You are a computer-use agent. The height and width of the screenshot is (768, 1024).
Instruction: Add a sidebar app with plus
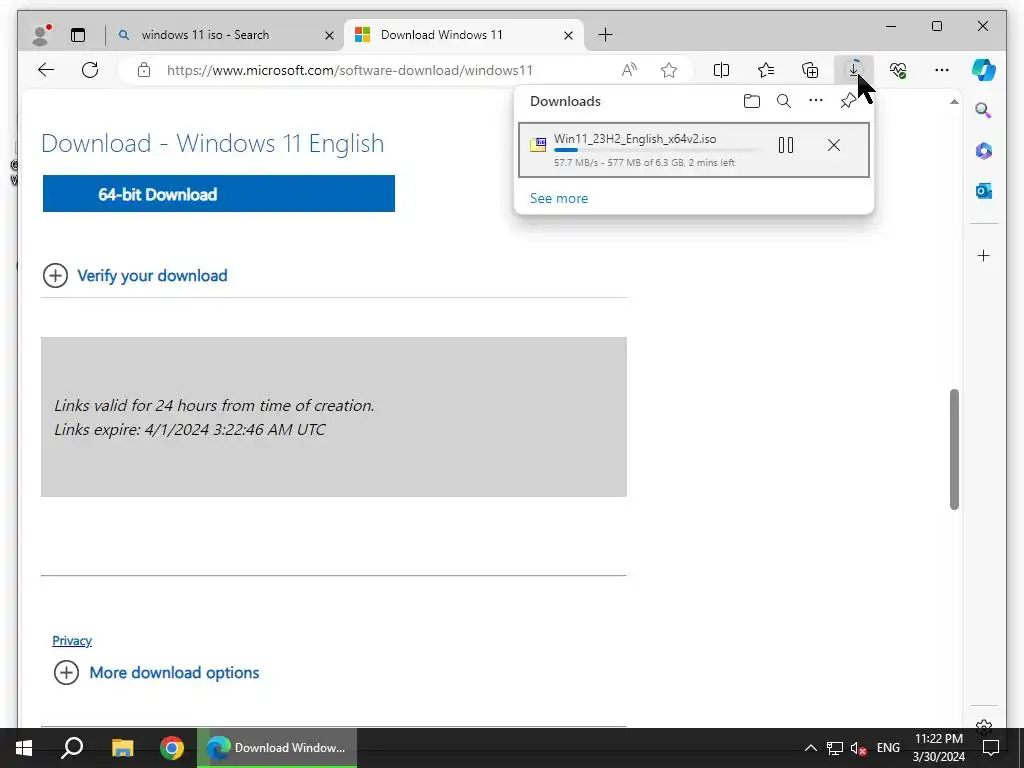pyautogui.click(x=984, y=255)
